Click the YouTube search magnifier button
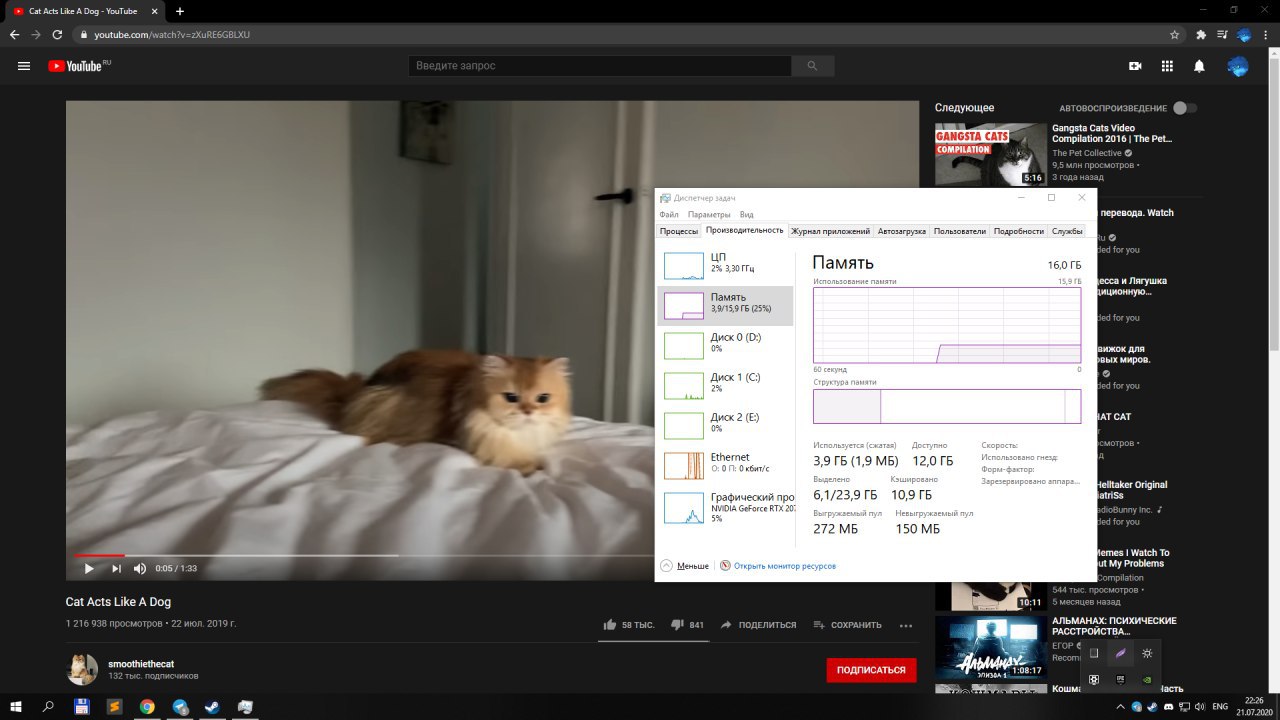 (812, 66)
